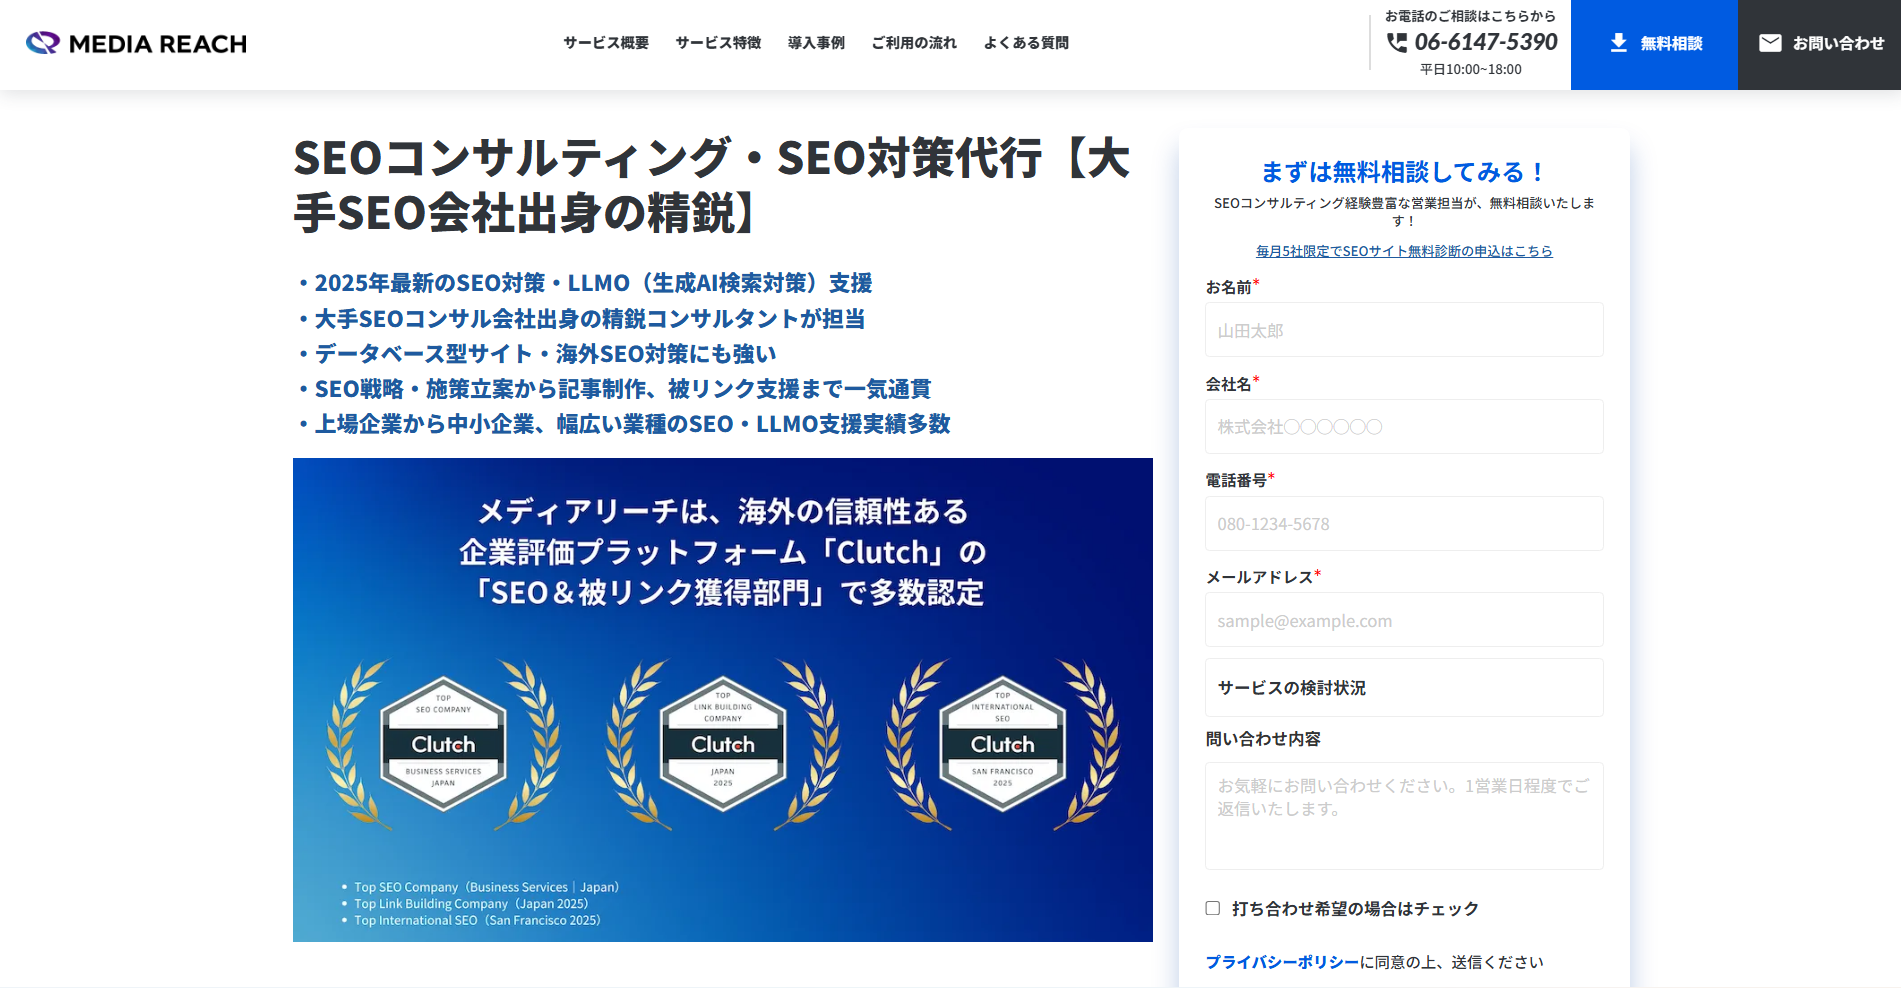Screen dimensions: 1901x988
Task: Click inside the メールアドレス input field
Action: point(1404,620)
